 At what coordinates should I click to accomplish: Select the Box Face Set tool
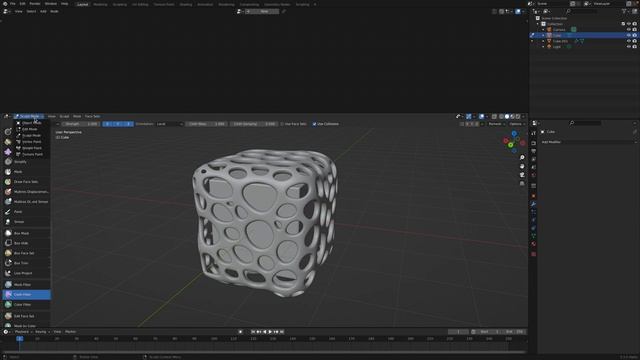(27, 253)
